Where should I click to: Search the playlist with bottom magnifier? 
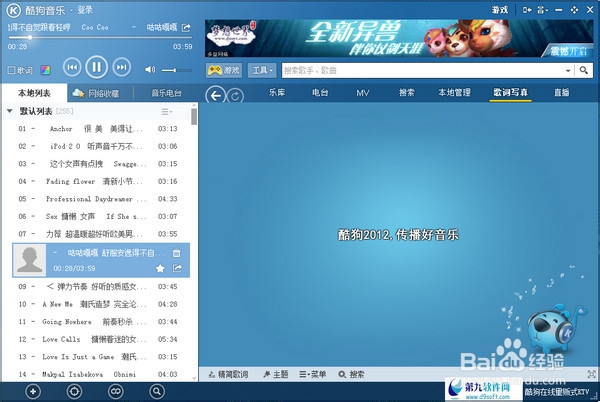[157, 392]
